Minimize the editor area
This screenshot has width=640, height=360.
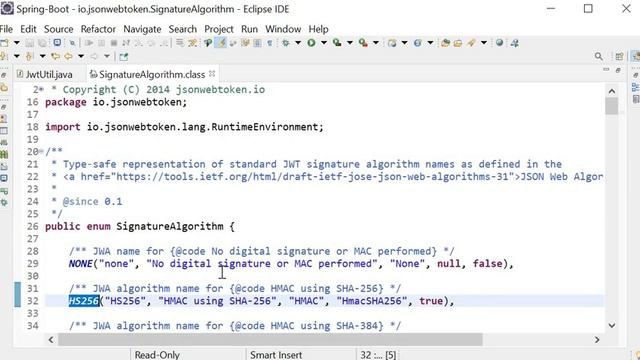pyautogui.click(x=606, y=70)
